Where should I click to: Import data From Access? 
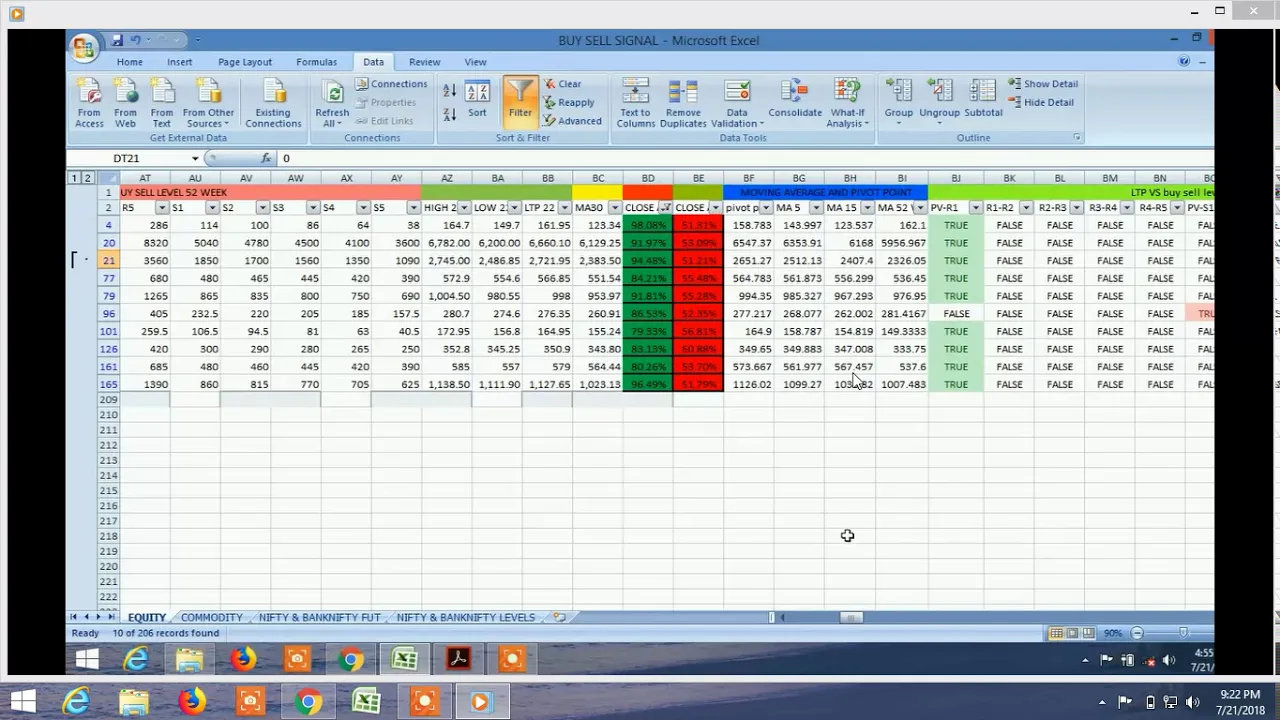(x=89, y=104)
